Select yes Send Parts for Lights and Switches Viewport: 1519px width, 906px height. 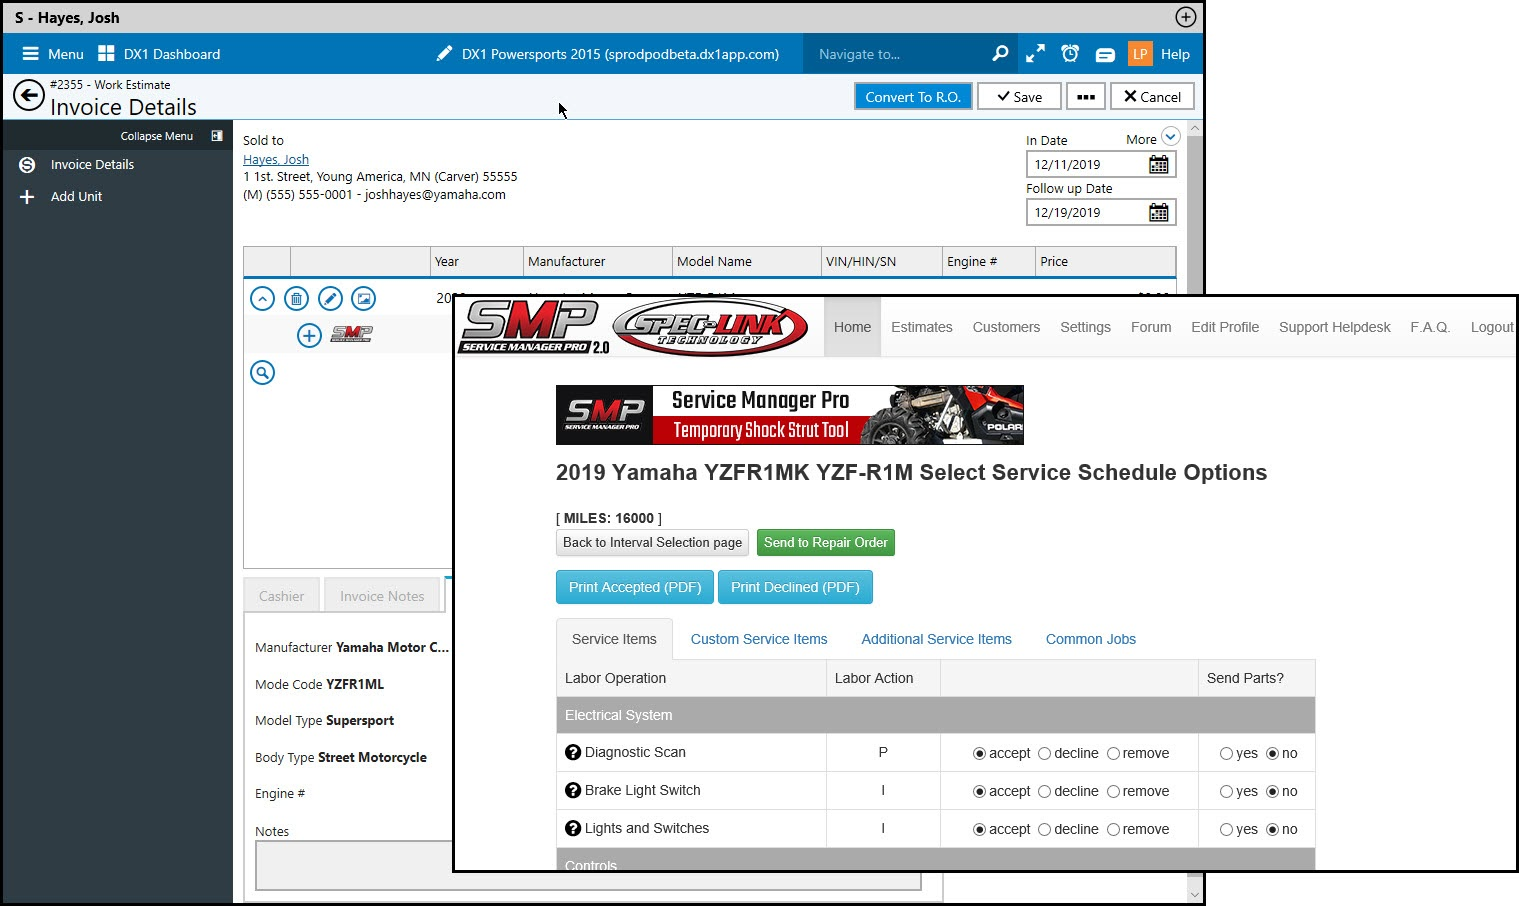(x=1226, y=830)
